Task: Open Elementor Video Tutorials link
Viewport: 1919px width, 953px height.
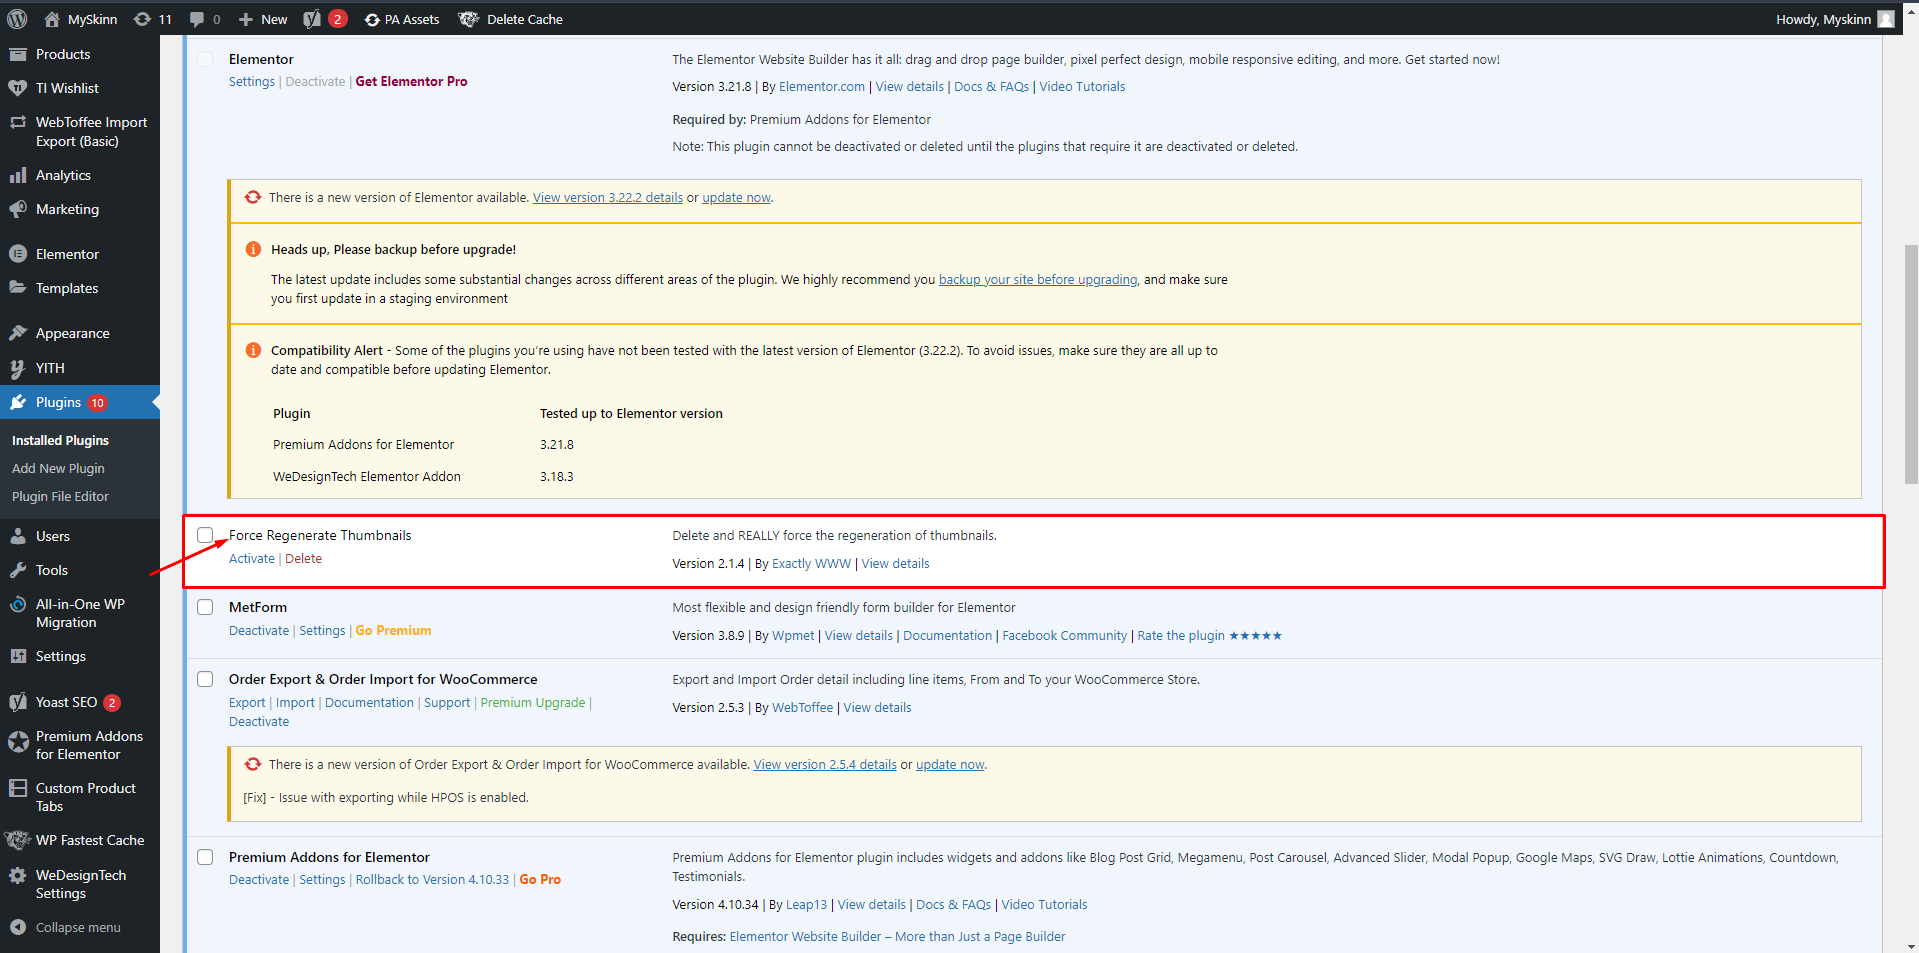Action: [1082, 87]
